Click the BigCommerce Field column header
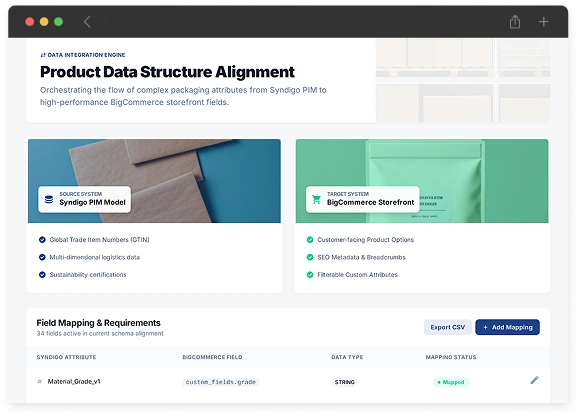 point(212,357)
